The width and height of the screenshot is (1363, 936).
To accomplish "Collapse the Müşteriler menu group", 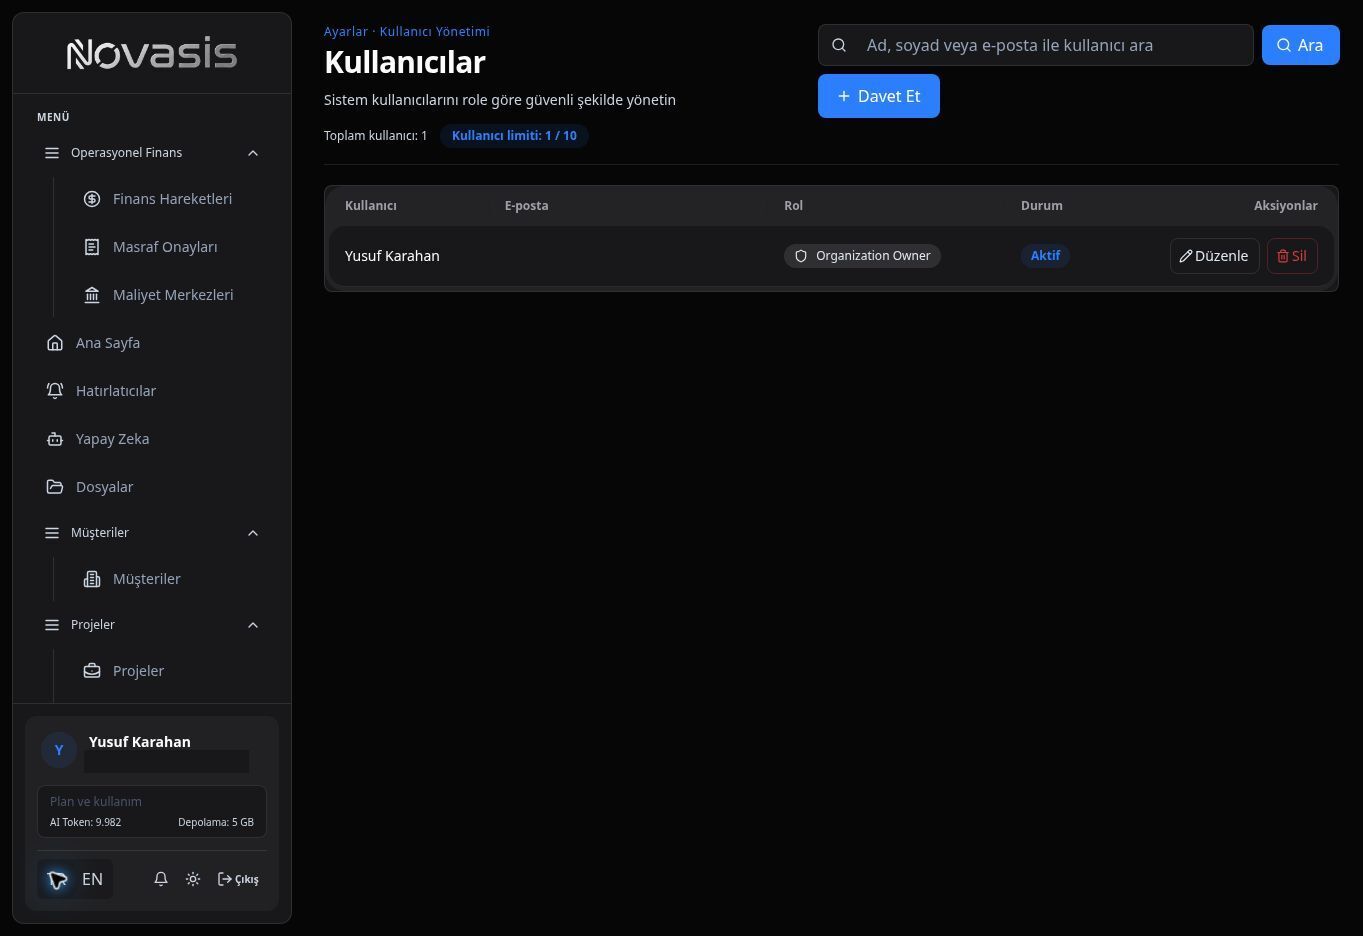I will (253, 533).
